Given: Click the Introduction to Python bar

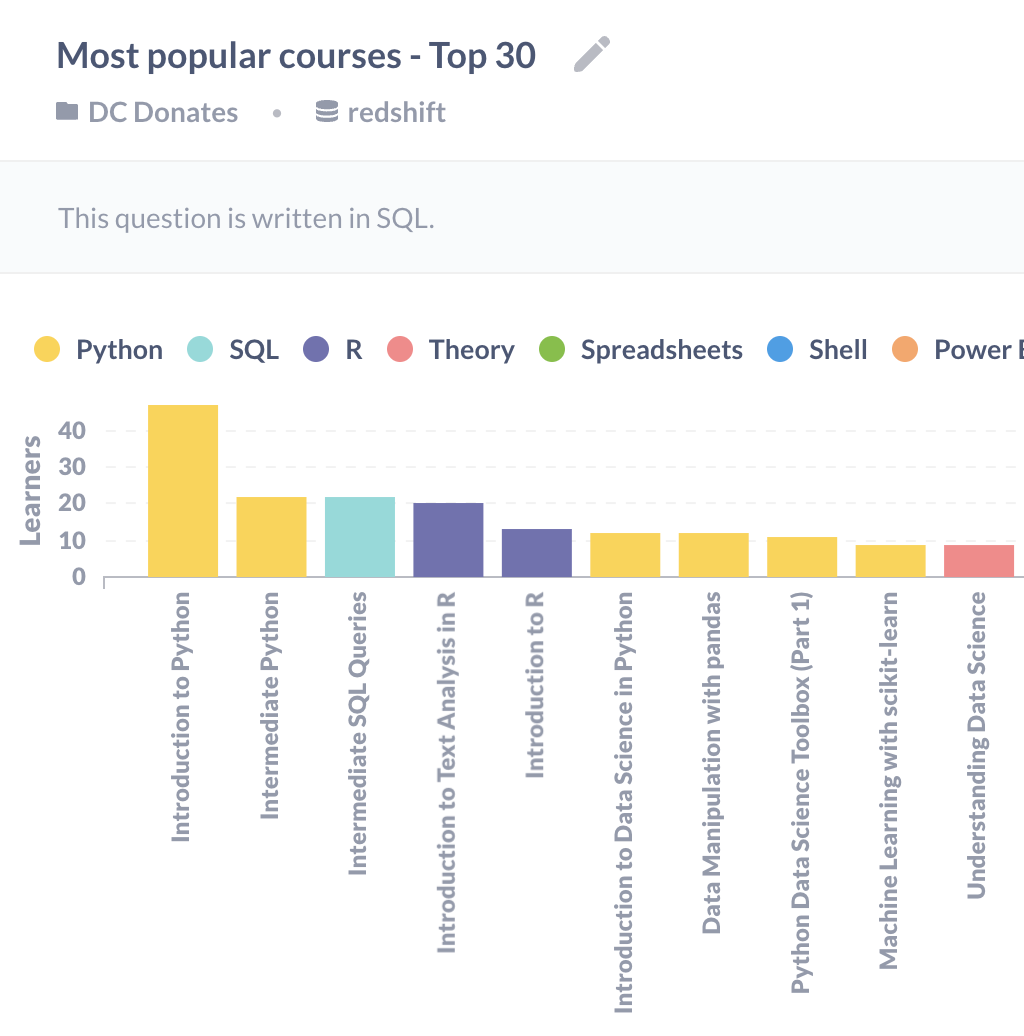Looking at the screenshot, I should (x=182, y=490).
